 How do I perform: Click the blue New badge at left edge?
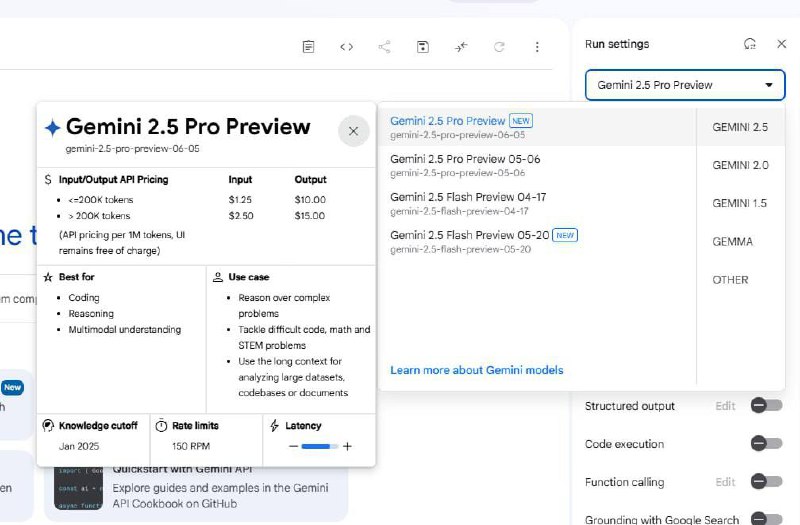pyautogui.click(x=12, y=388)
